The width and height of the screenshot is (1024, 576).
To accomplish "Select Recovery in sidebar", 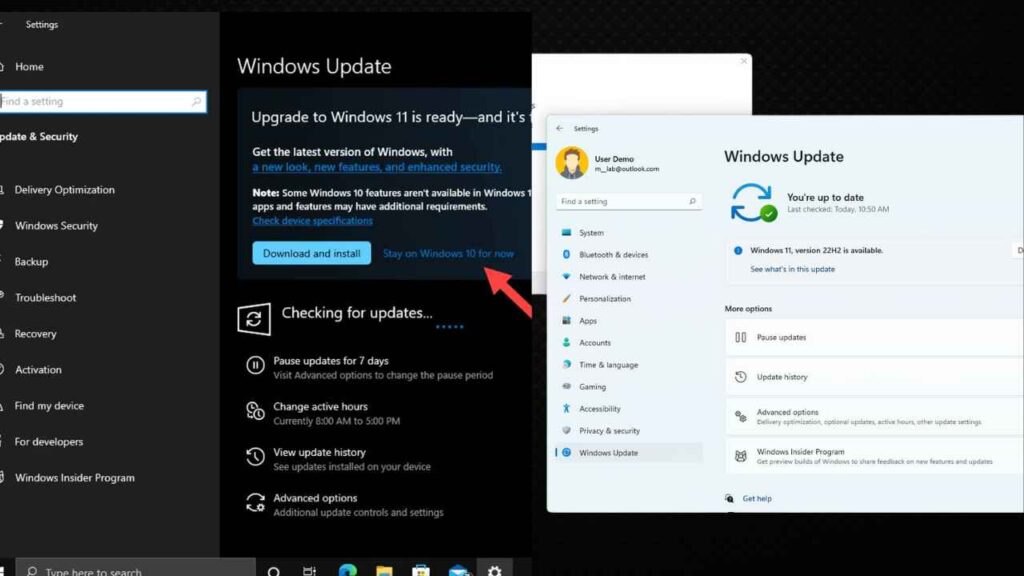I will coord(35,333).
